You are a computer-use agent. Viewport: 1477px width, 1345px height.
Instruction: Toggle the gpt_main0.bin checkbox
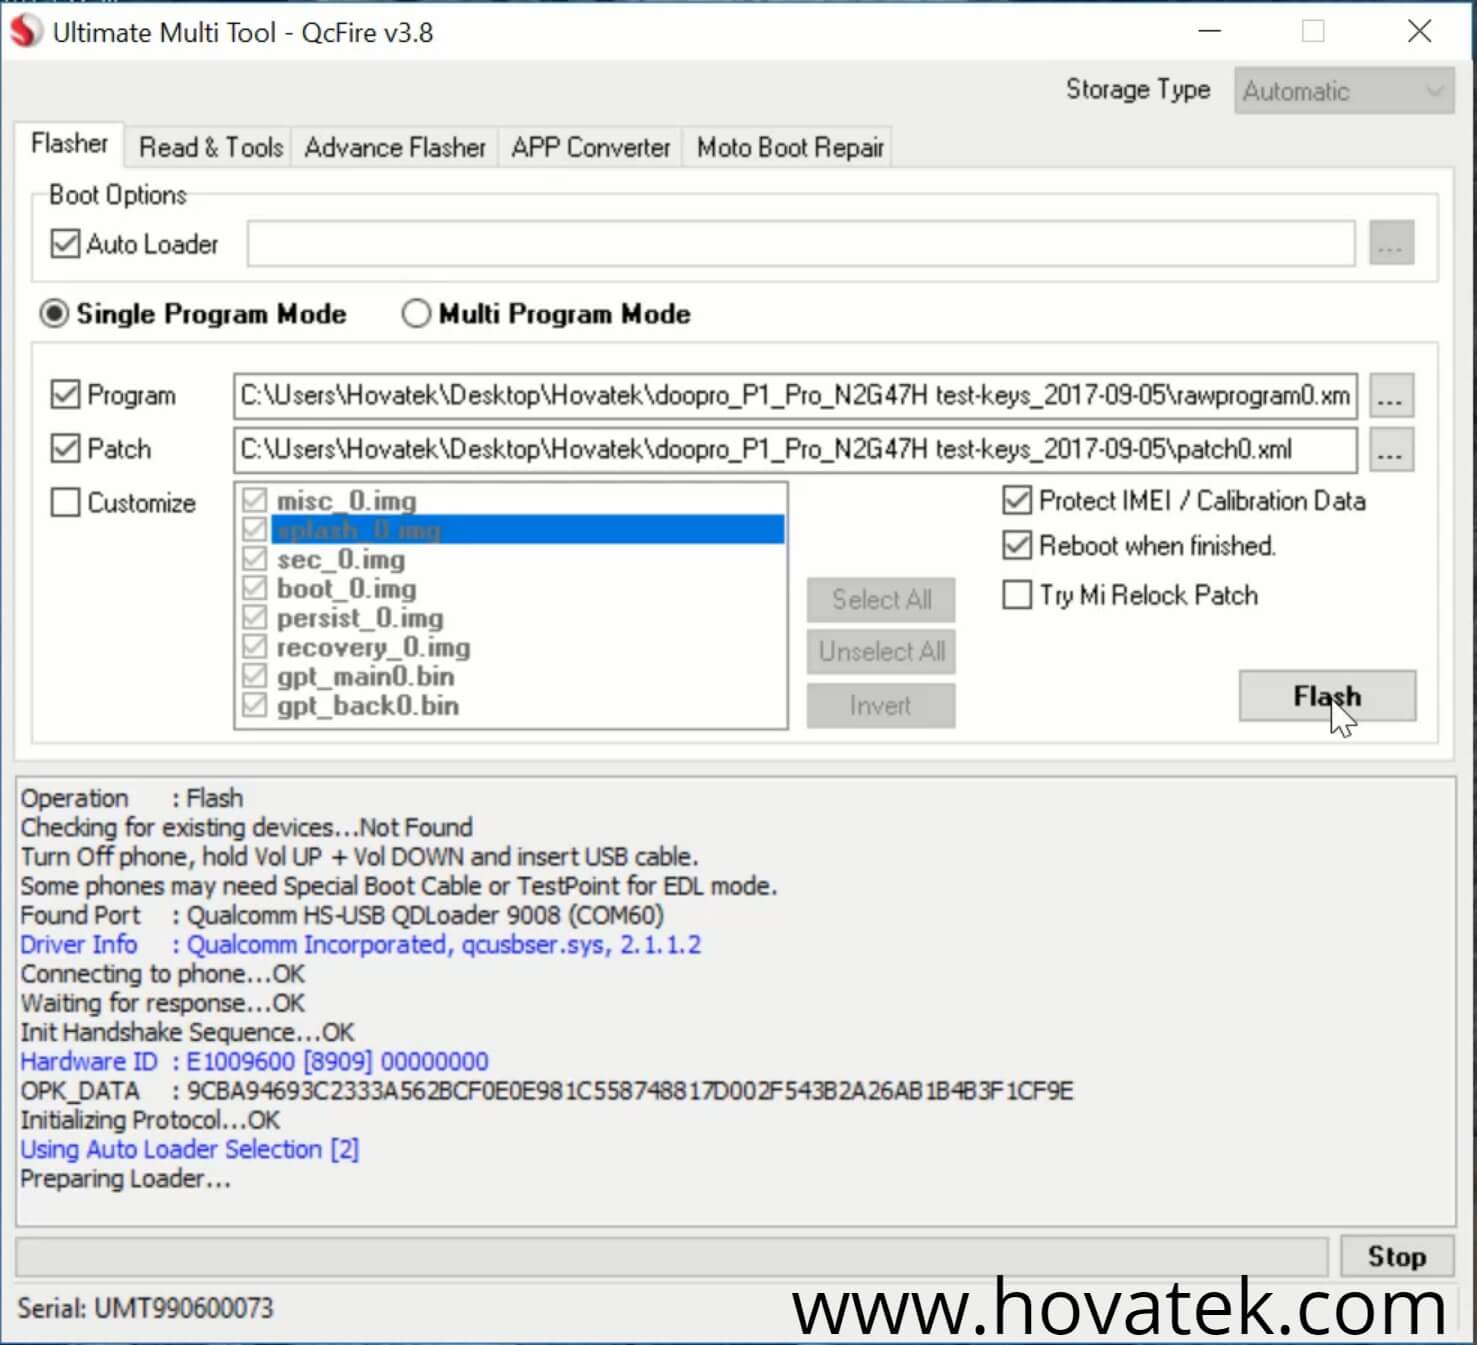click(255, 676)
